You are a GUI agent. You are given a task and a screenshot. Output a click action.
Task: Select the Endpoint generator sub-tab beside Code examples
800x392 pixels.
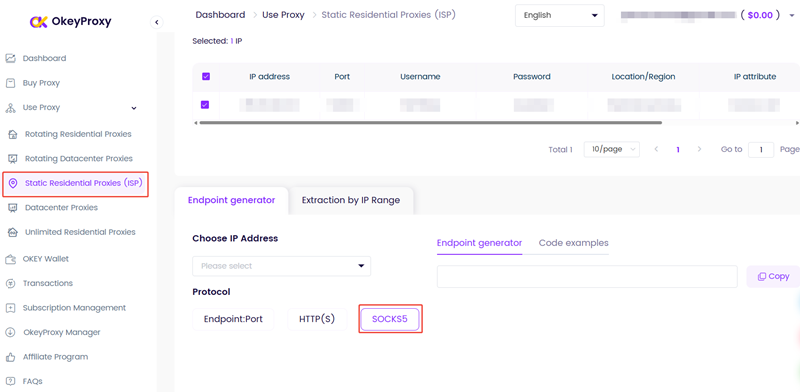pos(479,243)
